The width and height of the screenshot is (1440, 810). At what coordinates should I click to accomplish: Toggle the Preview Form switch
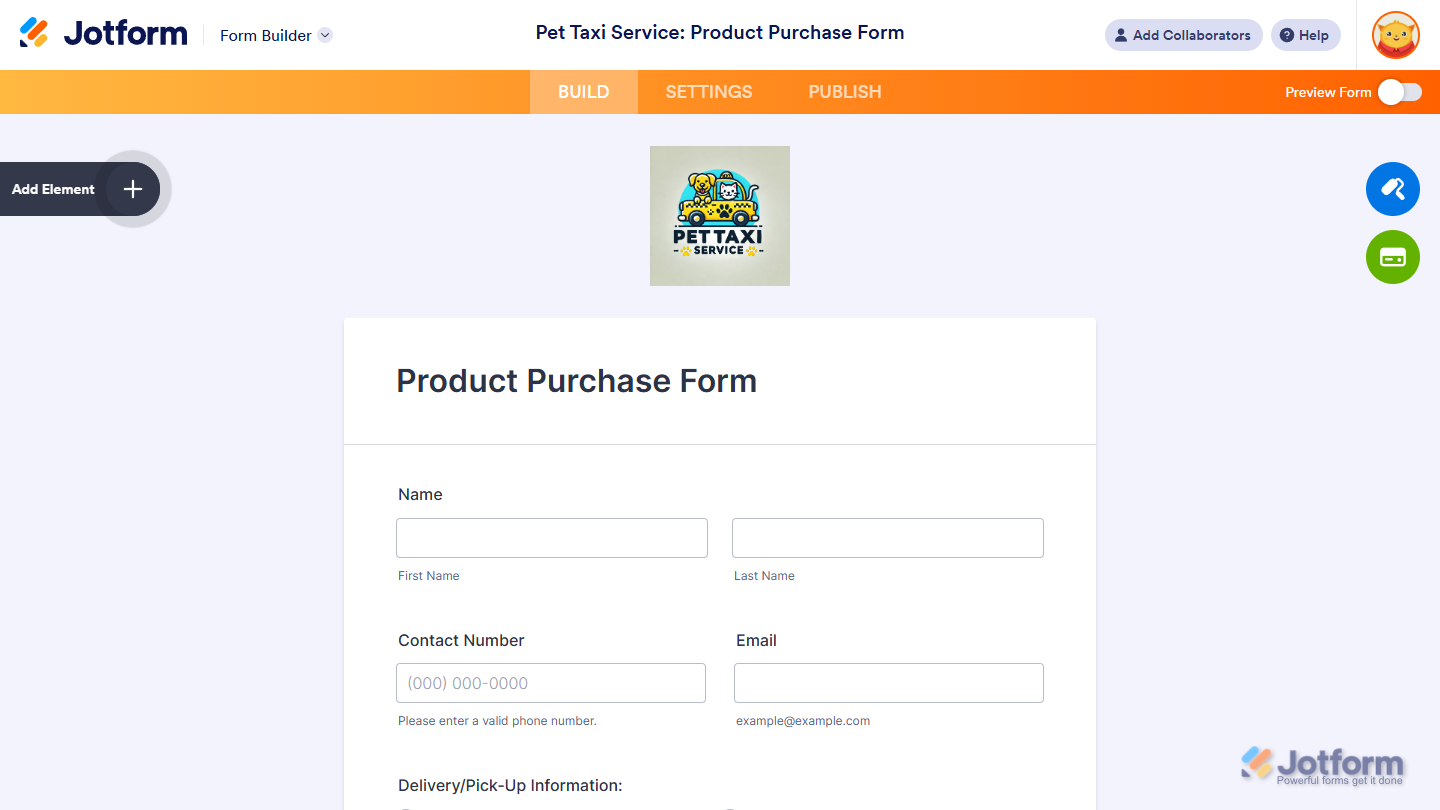point(1399,92)
